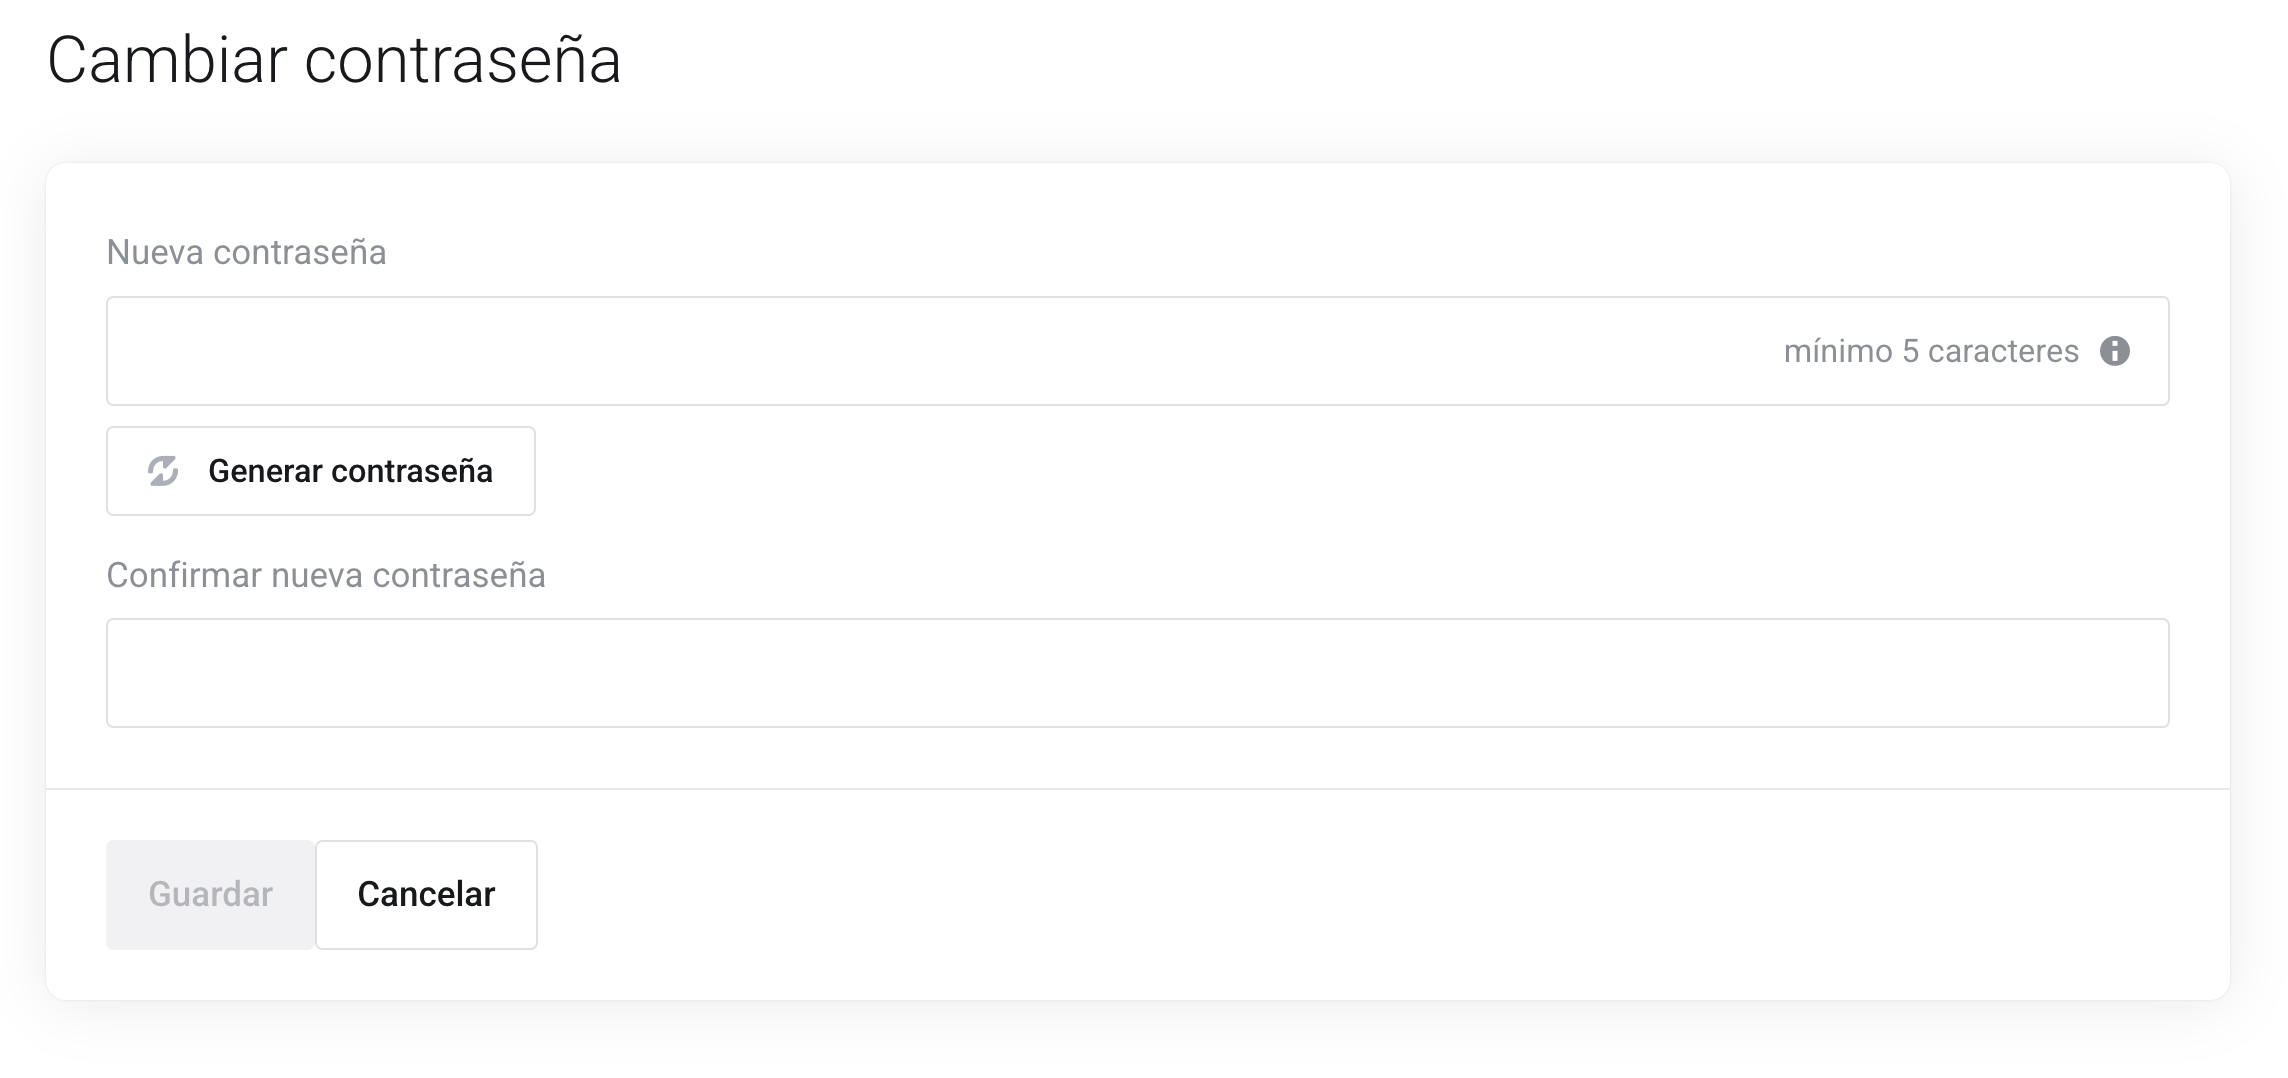Show password requirements via the info icon
The height and width of the screenshot is (1078, 2288).
(x=2114, y=351)
